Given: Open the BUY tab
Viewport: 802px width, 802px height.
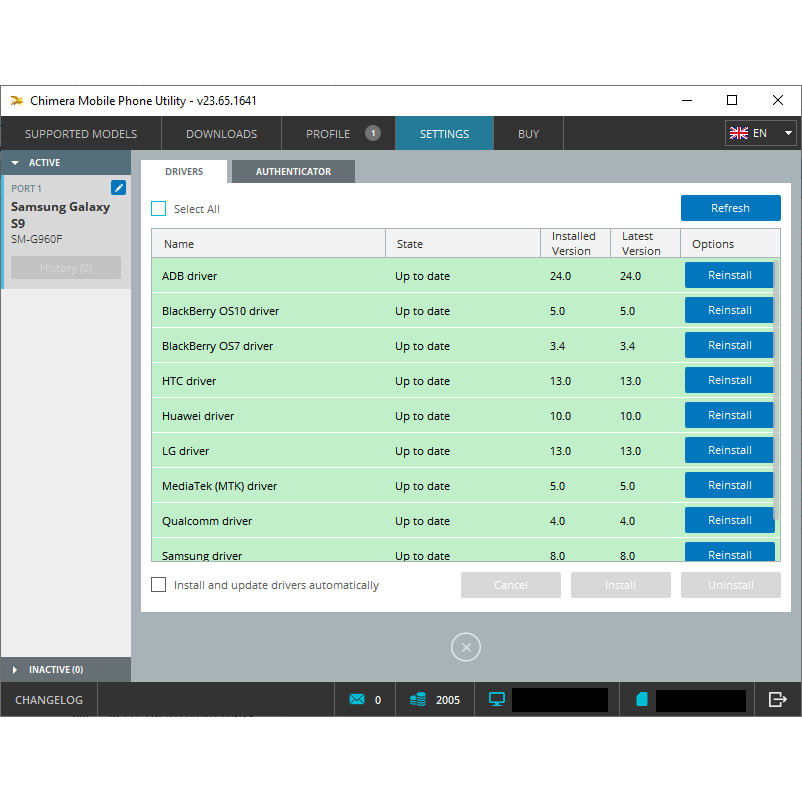Looking at the screenshot, I should pos(528,133).
